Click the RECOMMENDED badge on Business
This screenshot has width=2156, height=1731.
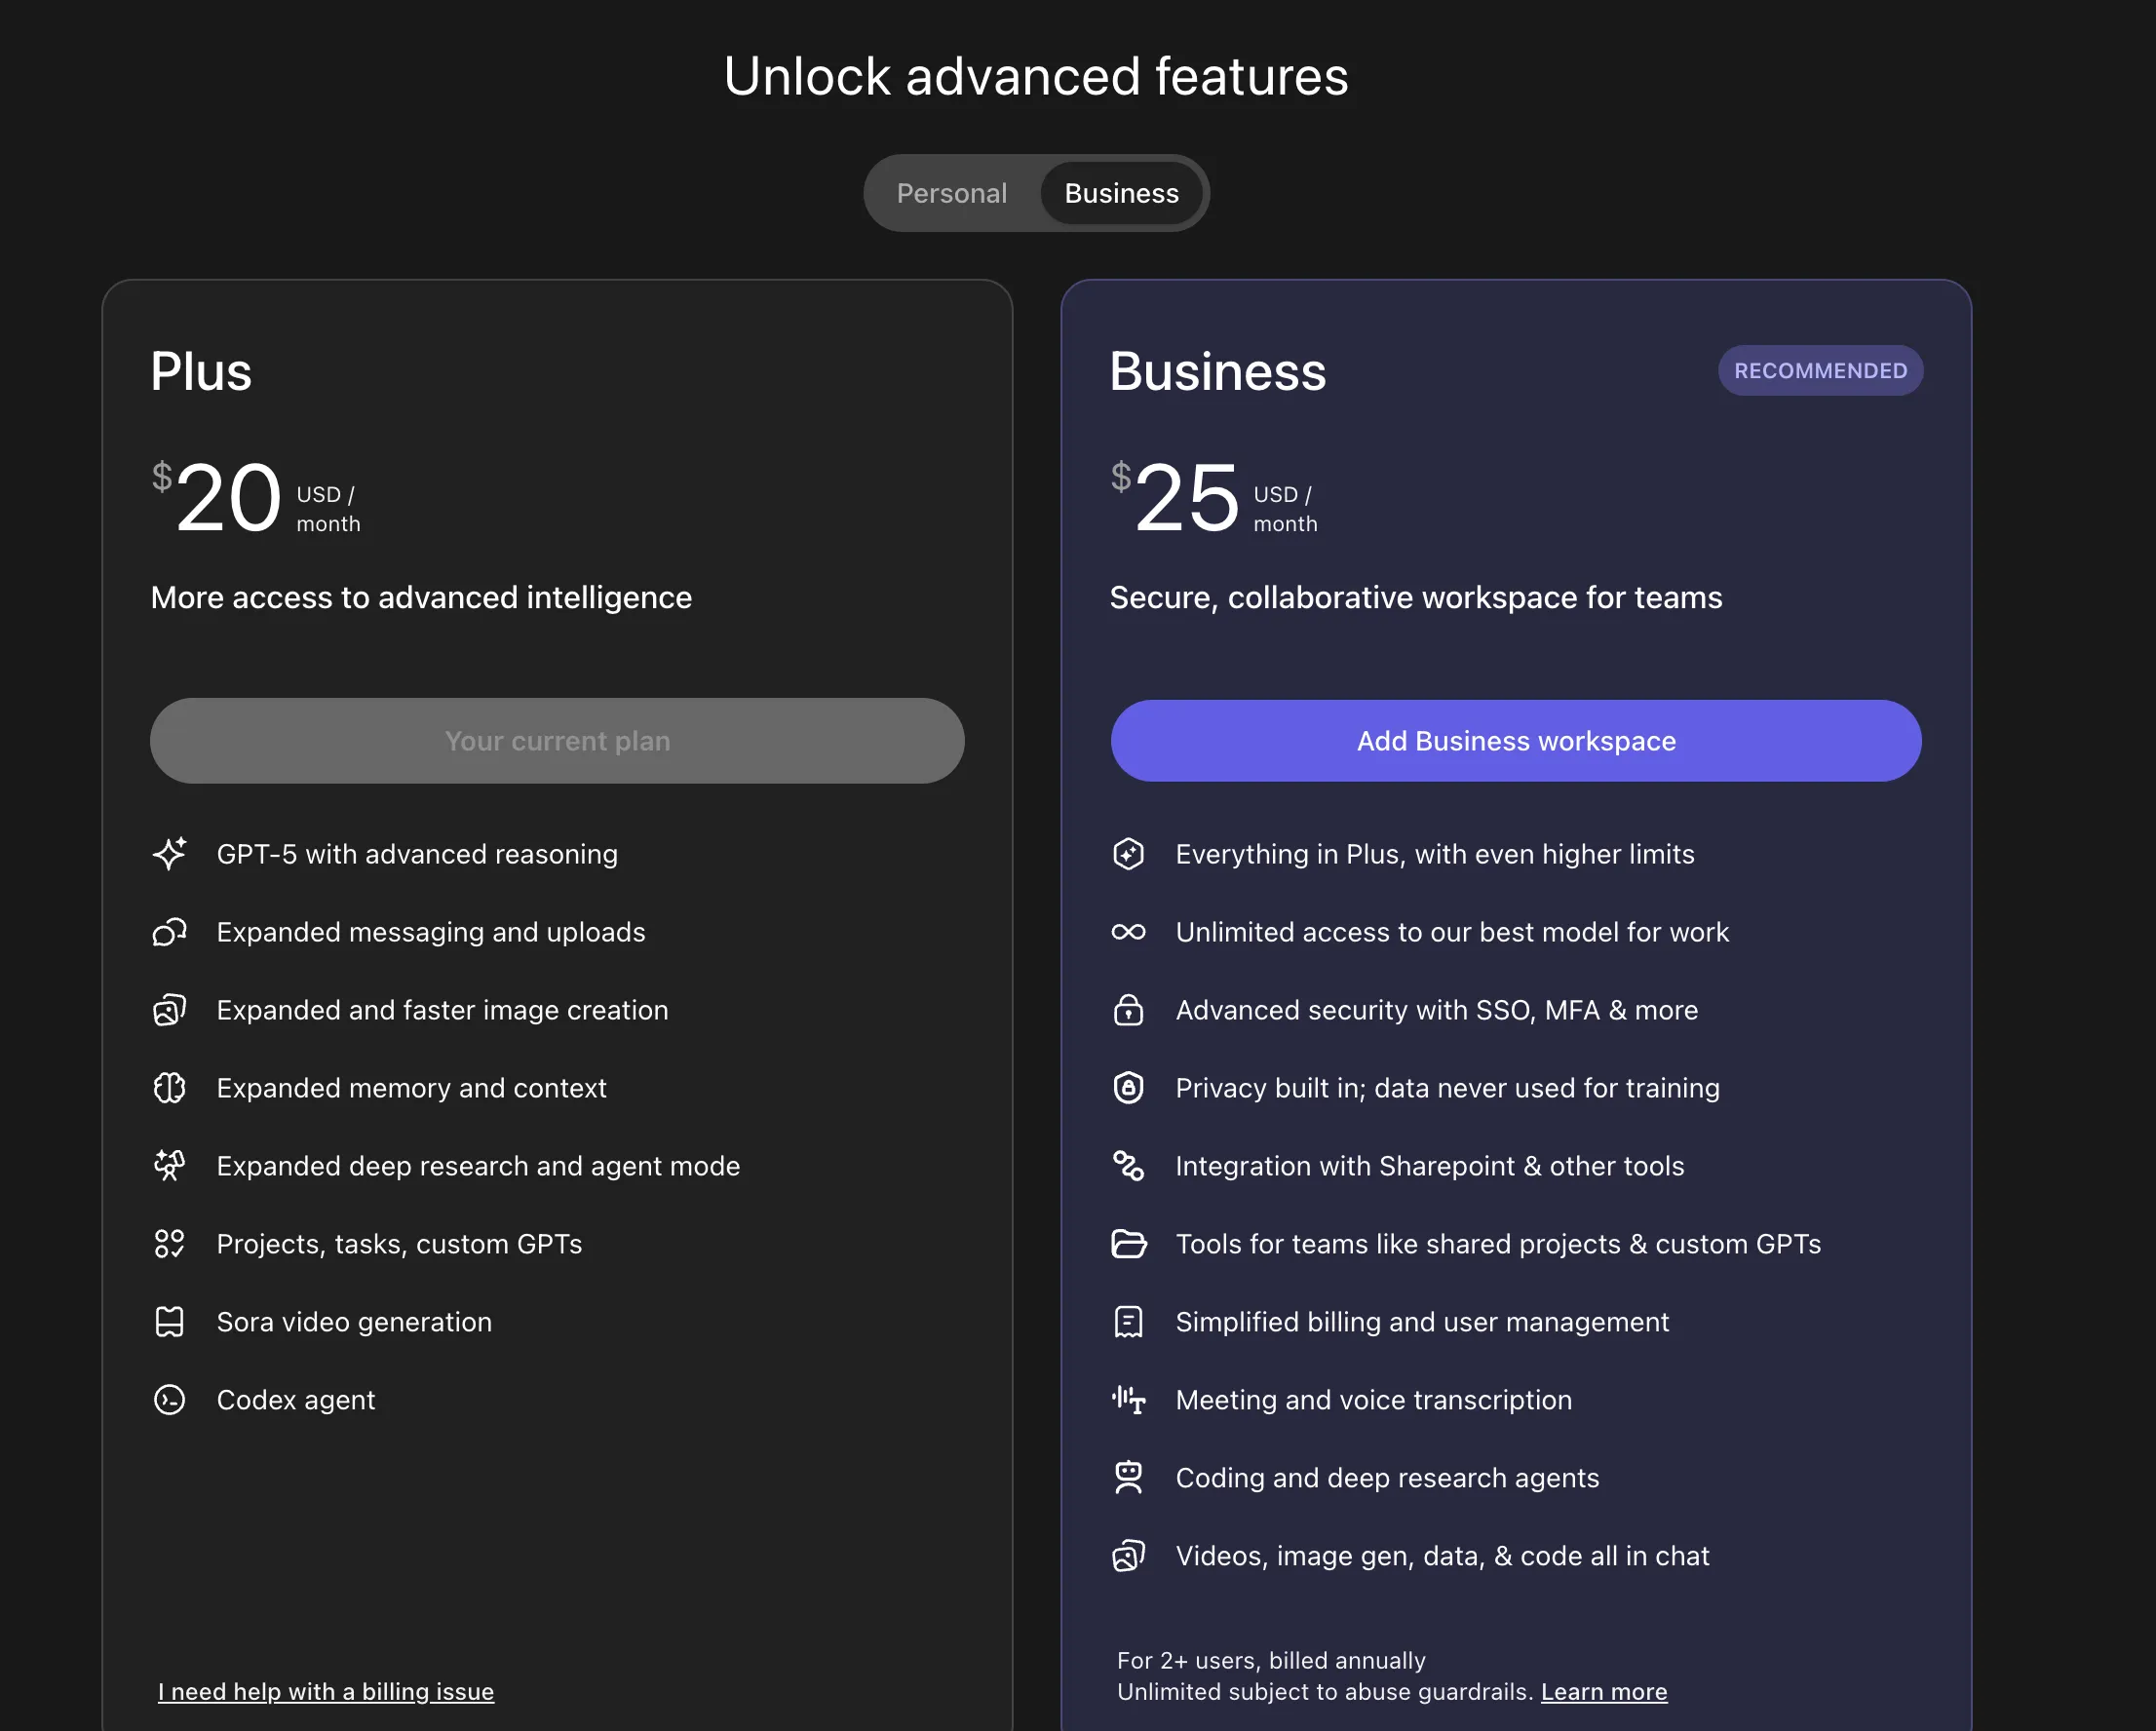[1819, 371]
